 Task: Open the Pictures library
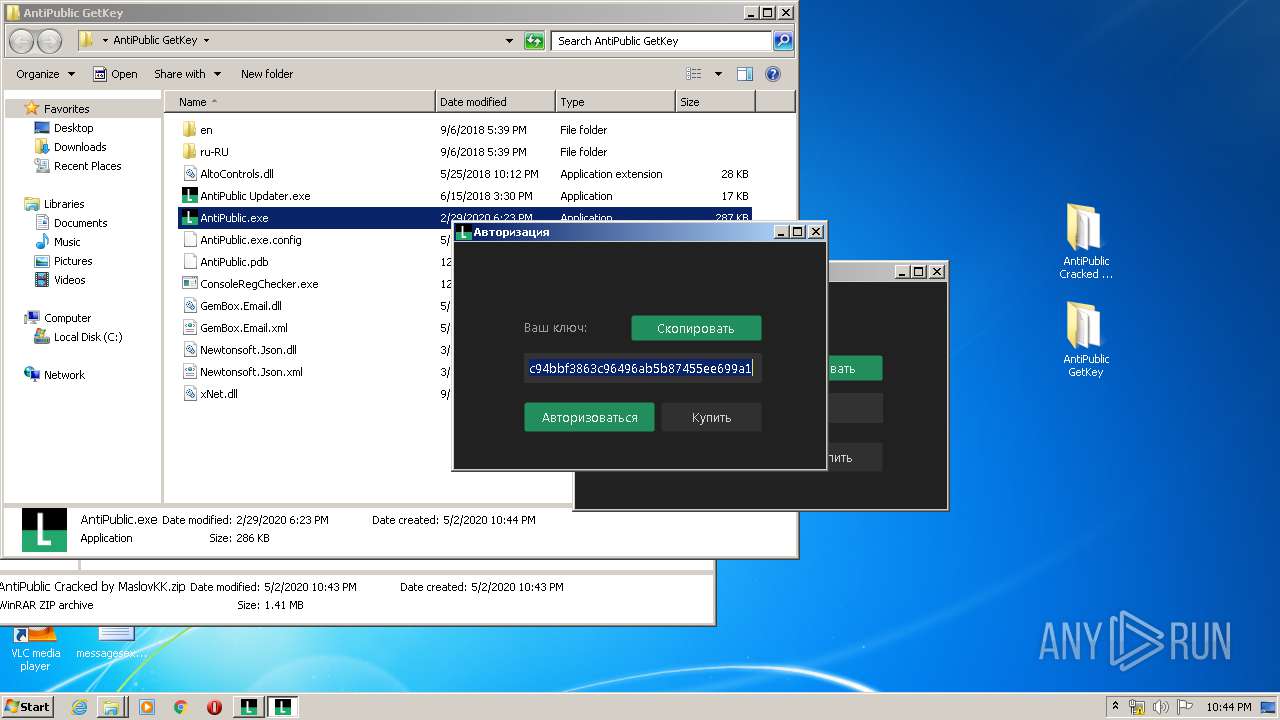tap(73, 261)
